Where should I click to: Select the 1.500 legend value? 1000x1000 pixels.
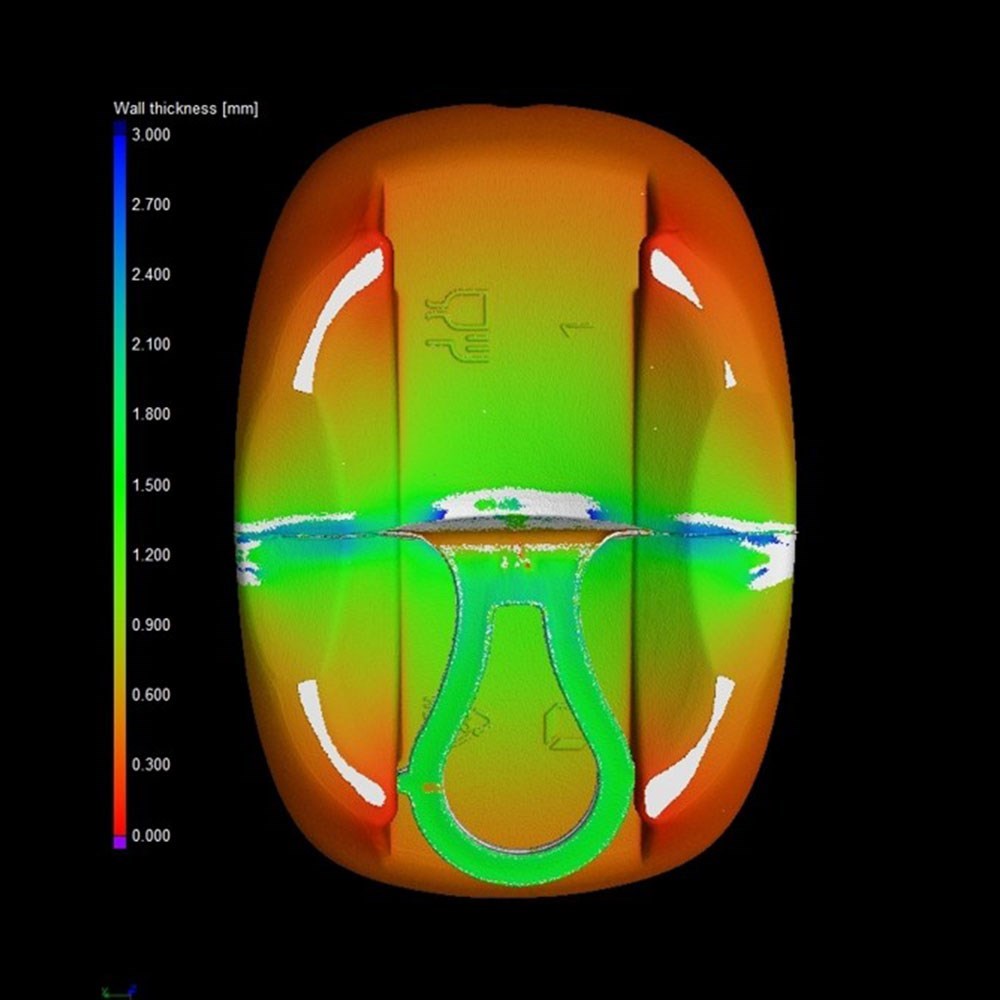coord(151,485)
